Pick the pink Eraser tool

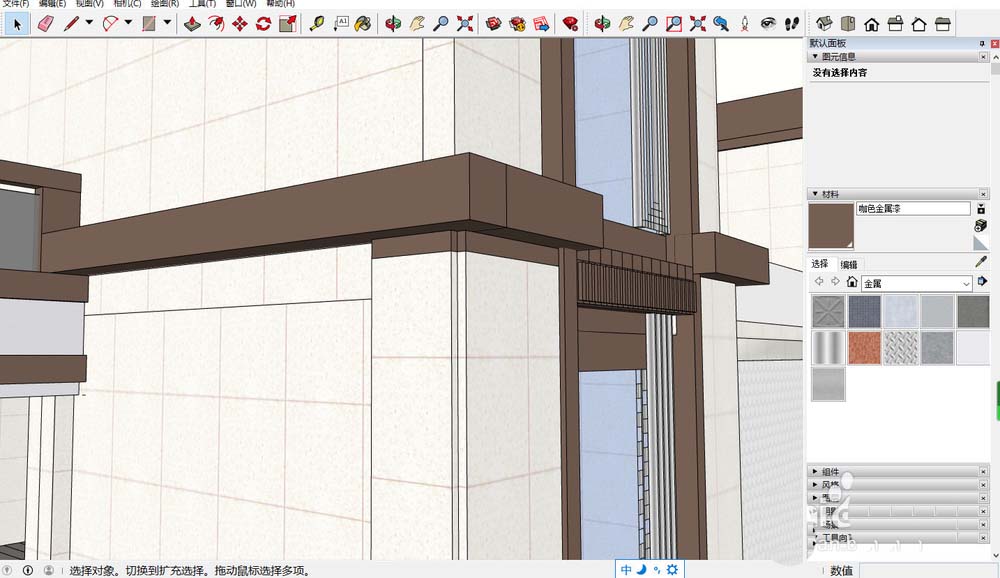click(45, 24)
